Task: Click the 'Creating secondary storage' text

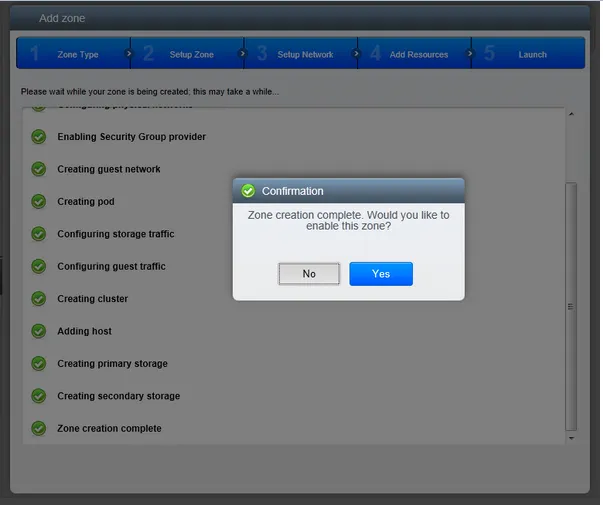Action: point(118,396)
